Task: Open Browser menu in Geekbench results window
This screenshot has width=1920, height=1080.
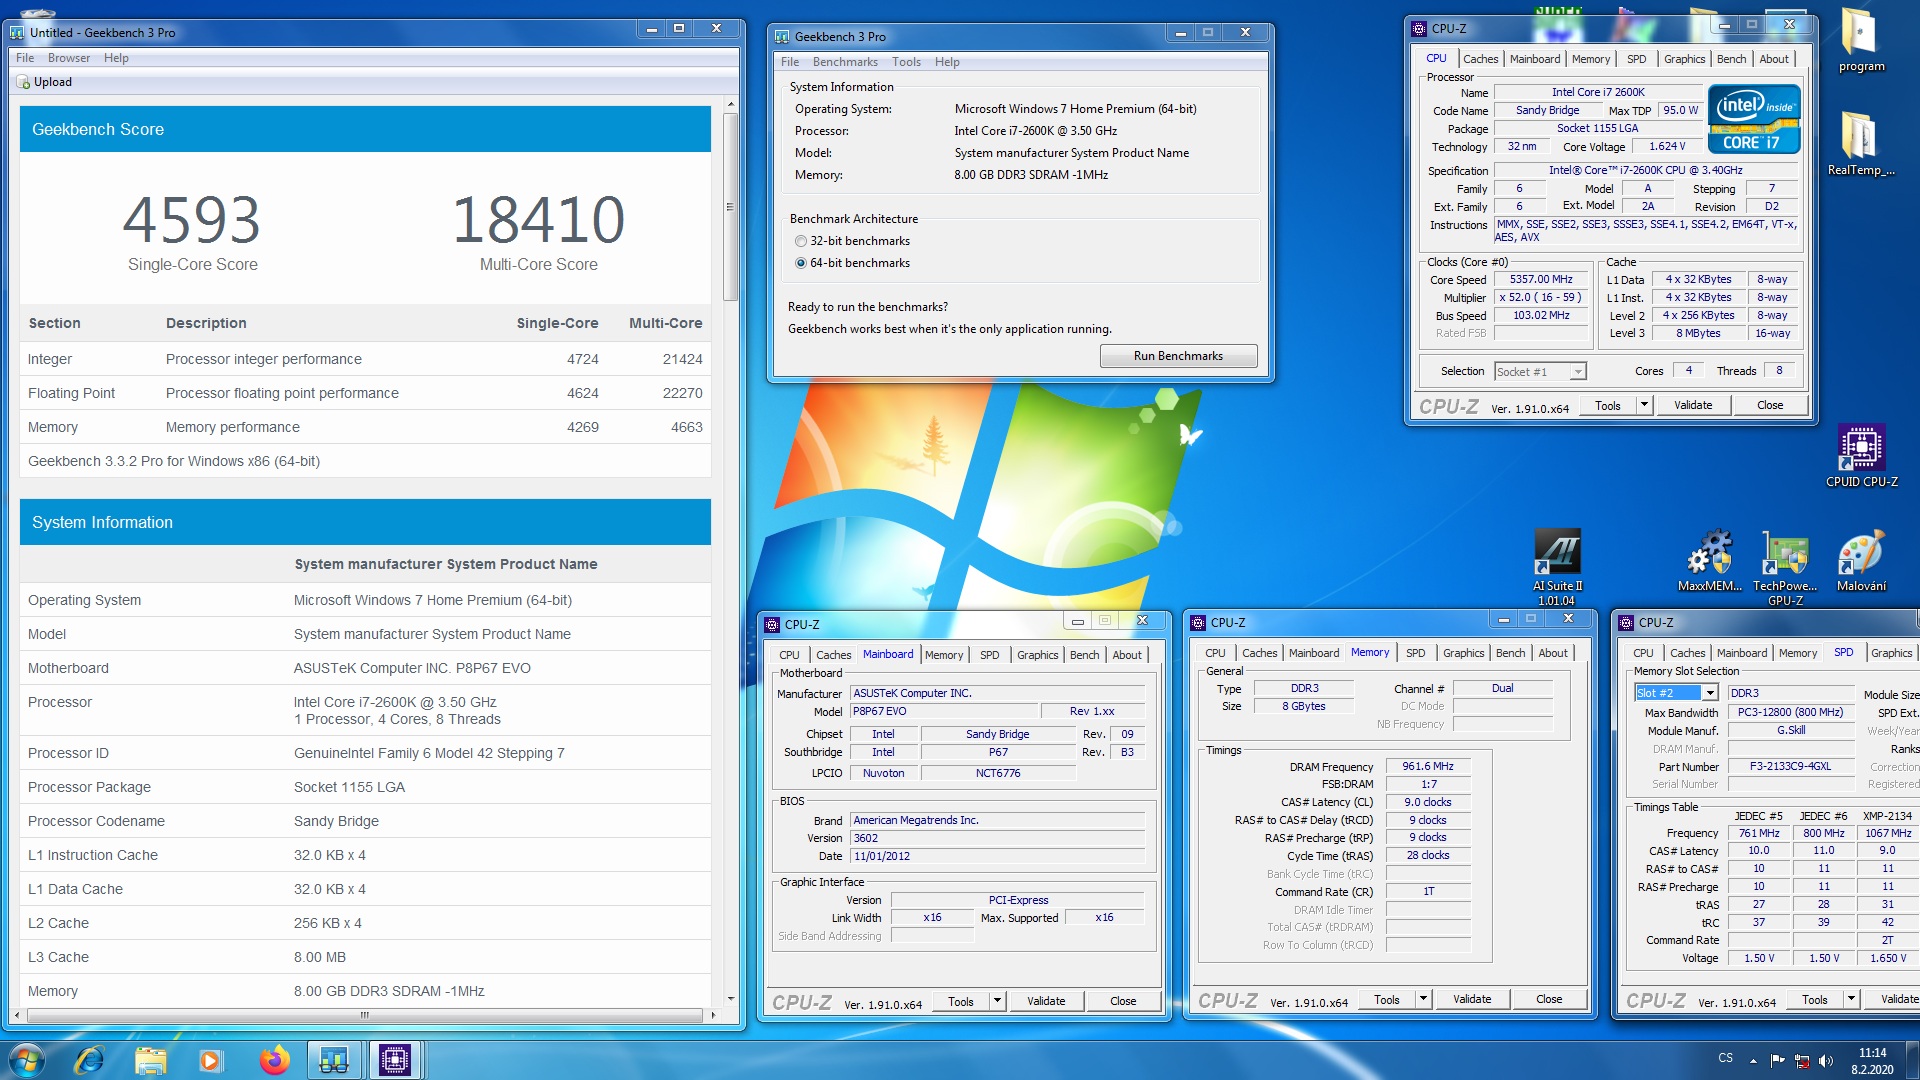Action: pos(69,58)
